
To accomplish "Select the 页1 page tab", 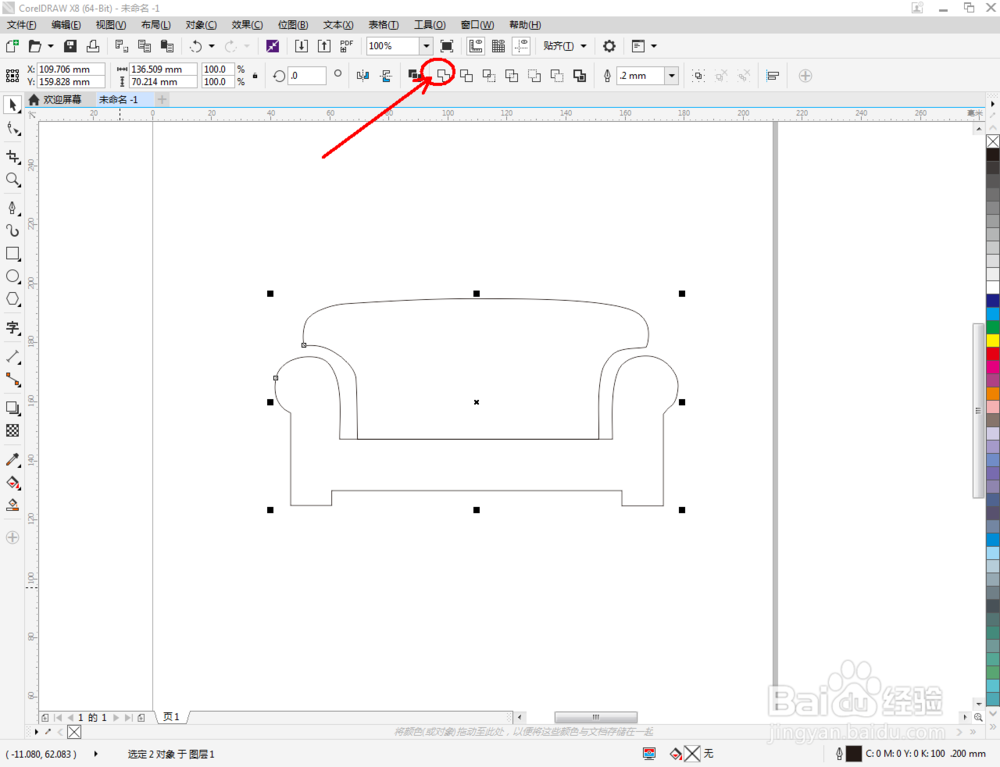I will 171,717.
